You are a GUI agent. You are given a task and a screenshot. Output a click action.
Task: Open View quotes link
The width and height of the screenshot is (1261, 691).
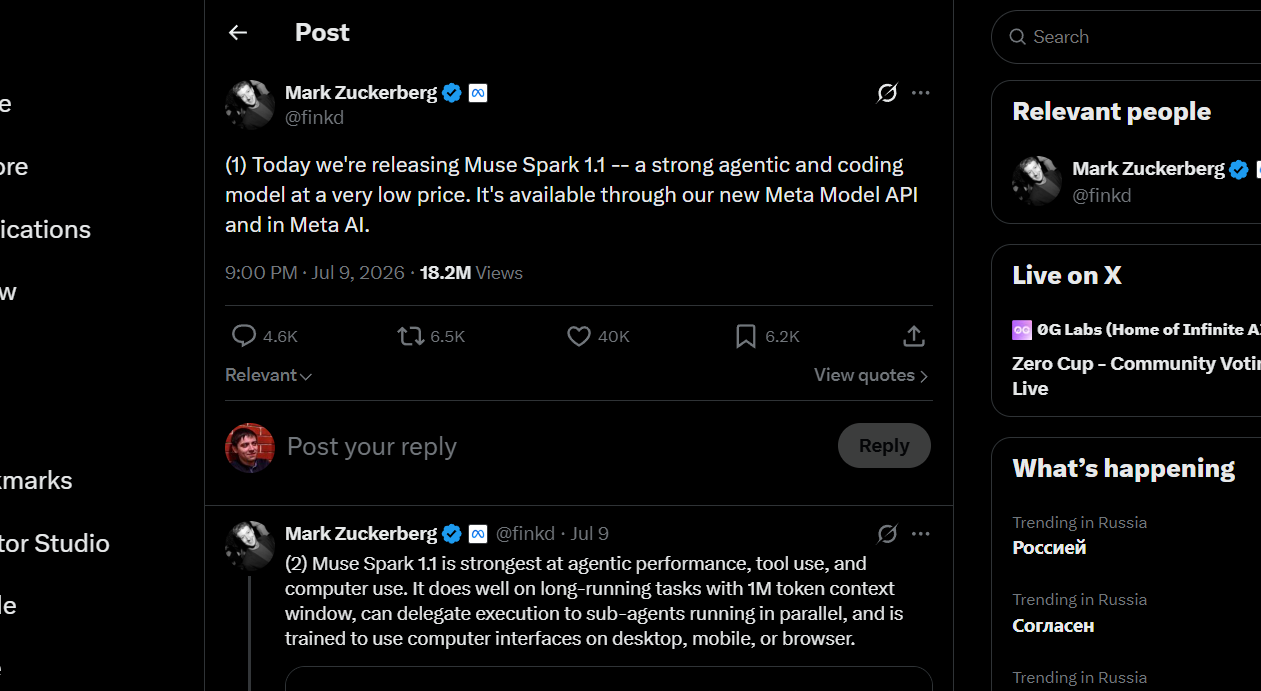[871, 375]
